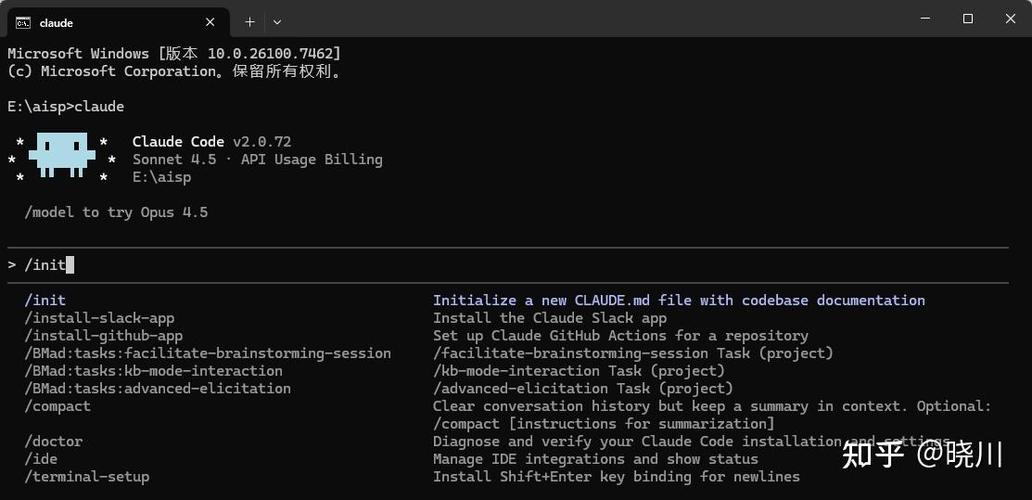Select the /init command suggestion
Screen dimensions: 1032x500
tap(45, 300)
